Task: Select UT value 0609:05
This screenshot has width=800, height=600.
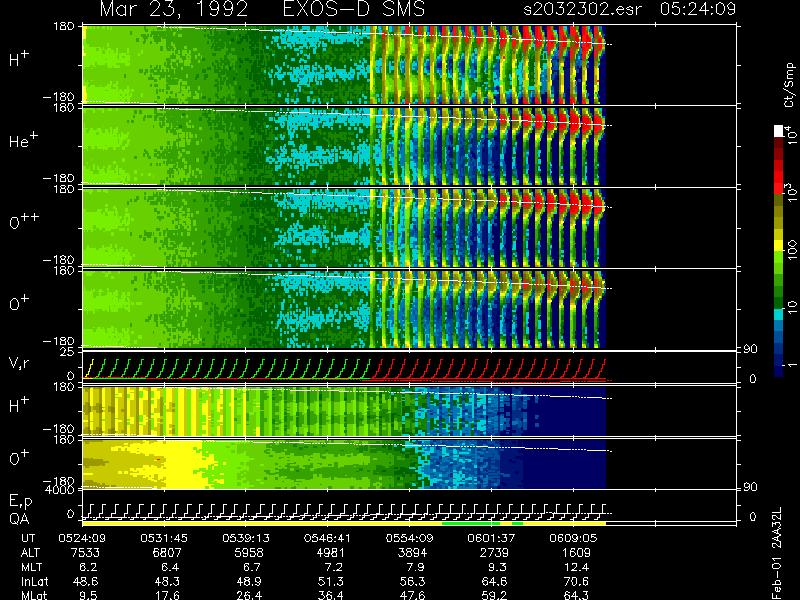Action: 573,538
